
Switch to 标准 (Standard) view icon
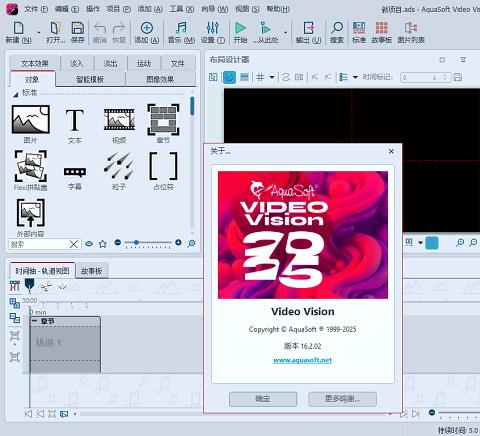359,28
